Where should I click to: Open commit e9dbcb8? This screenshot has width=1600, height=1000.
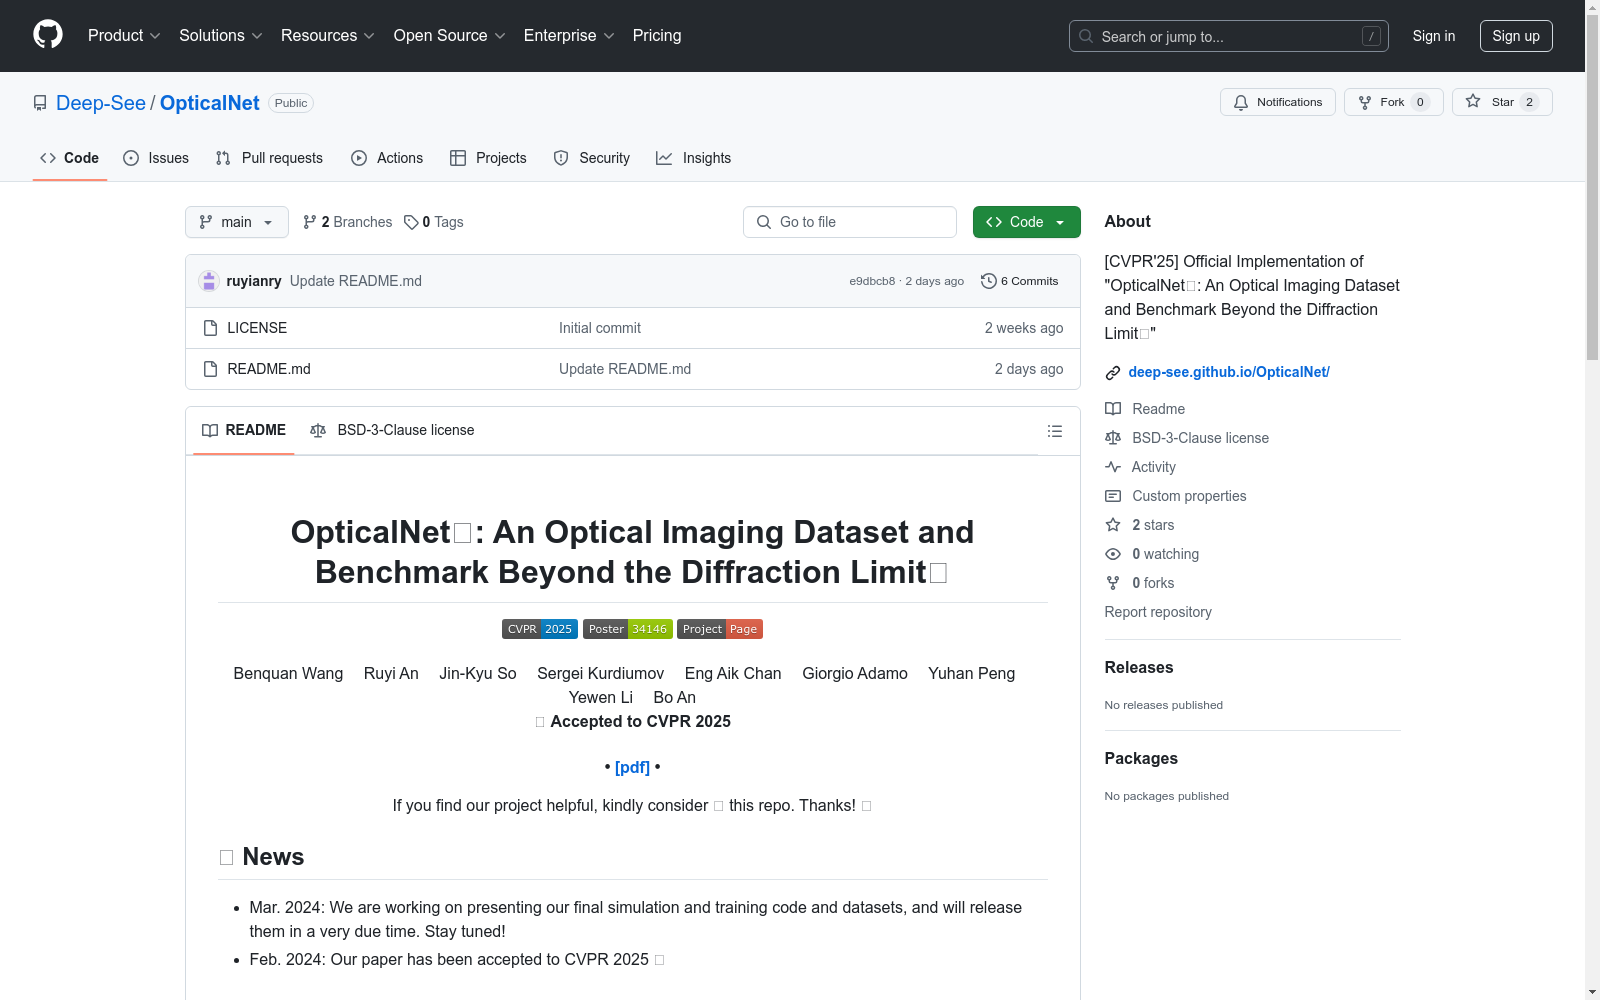coord(872,281)
